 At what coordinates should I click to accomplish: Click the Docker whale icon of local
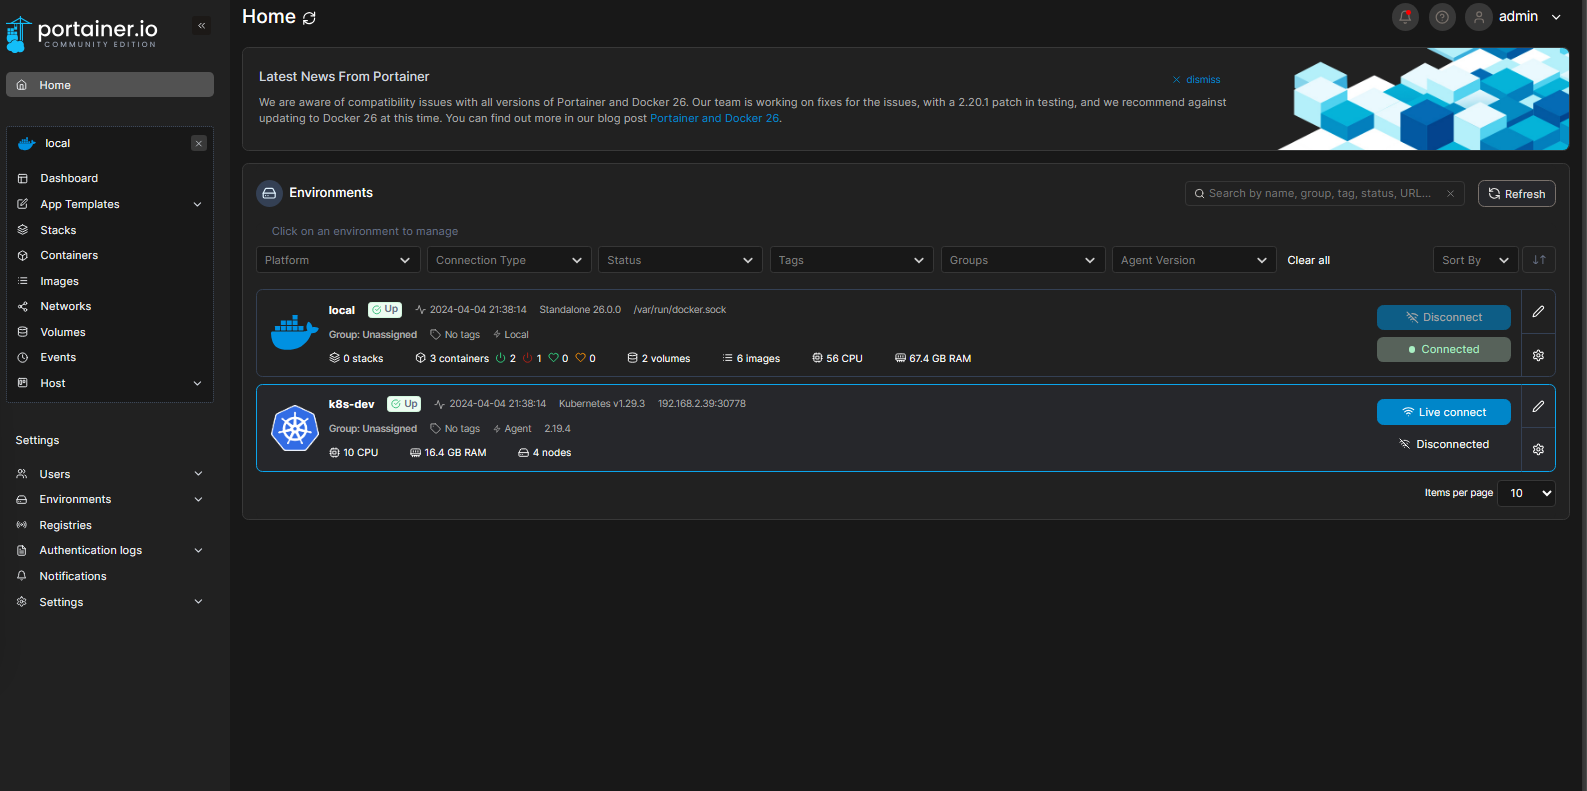pyautogui.click(x=294, y=332)
